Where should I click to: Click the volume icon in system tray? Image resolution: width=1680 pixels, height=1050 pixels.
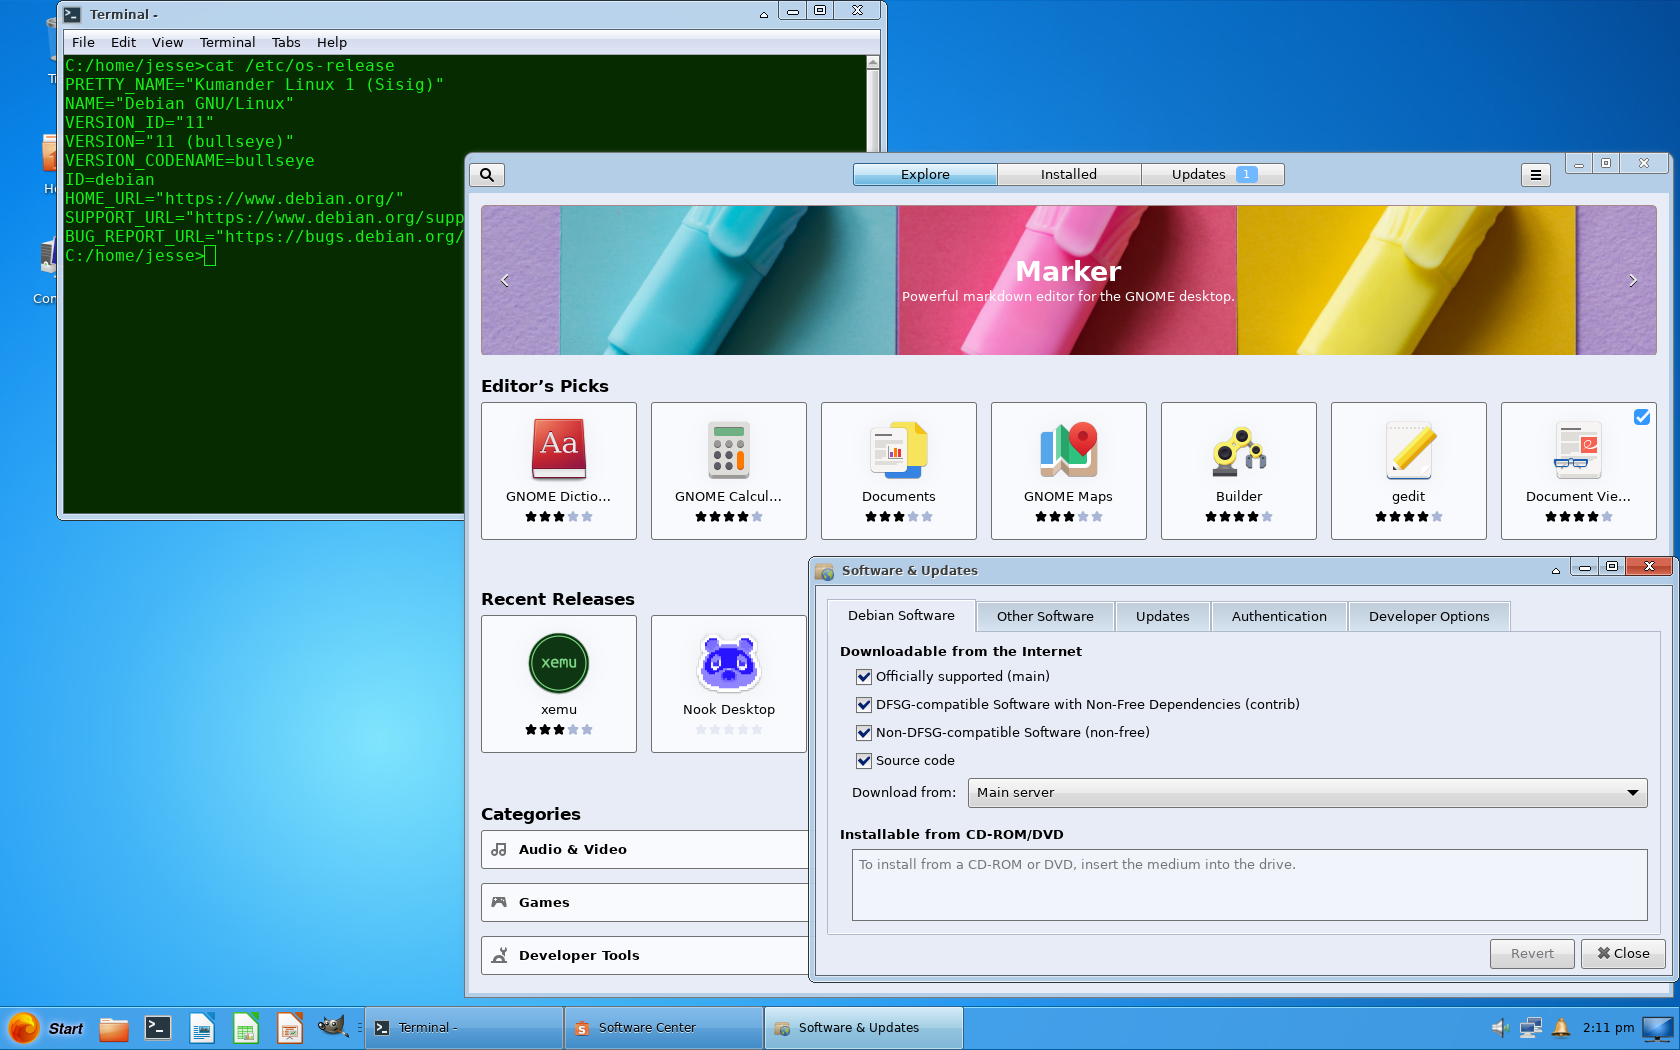pos(1500,1027)
